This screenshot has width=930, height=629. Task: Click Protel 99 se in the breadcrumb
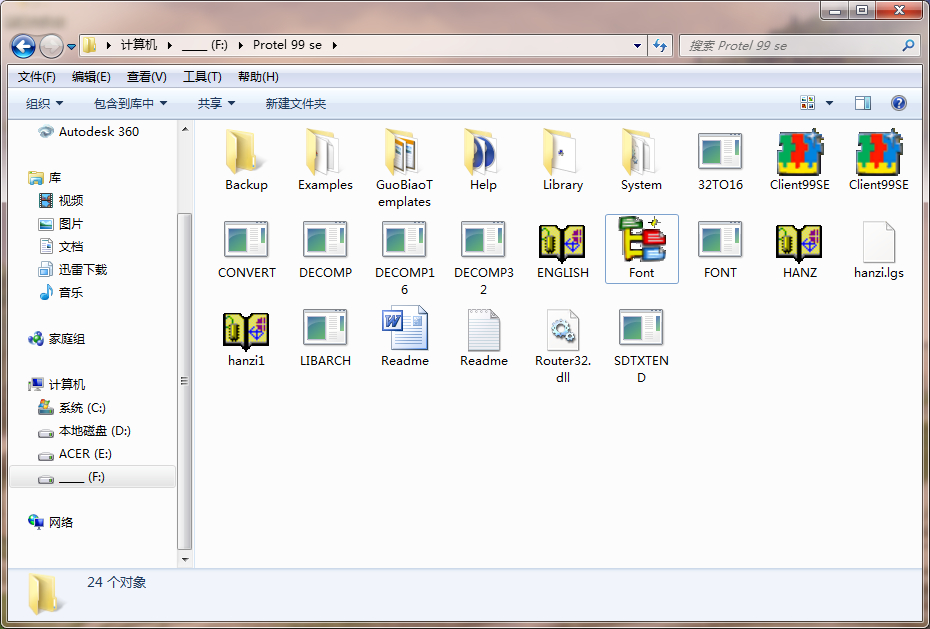point(287,46)
